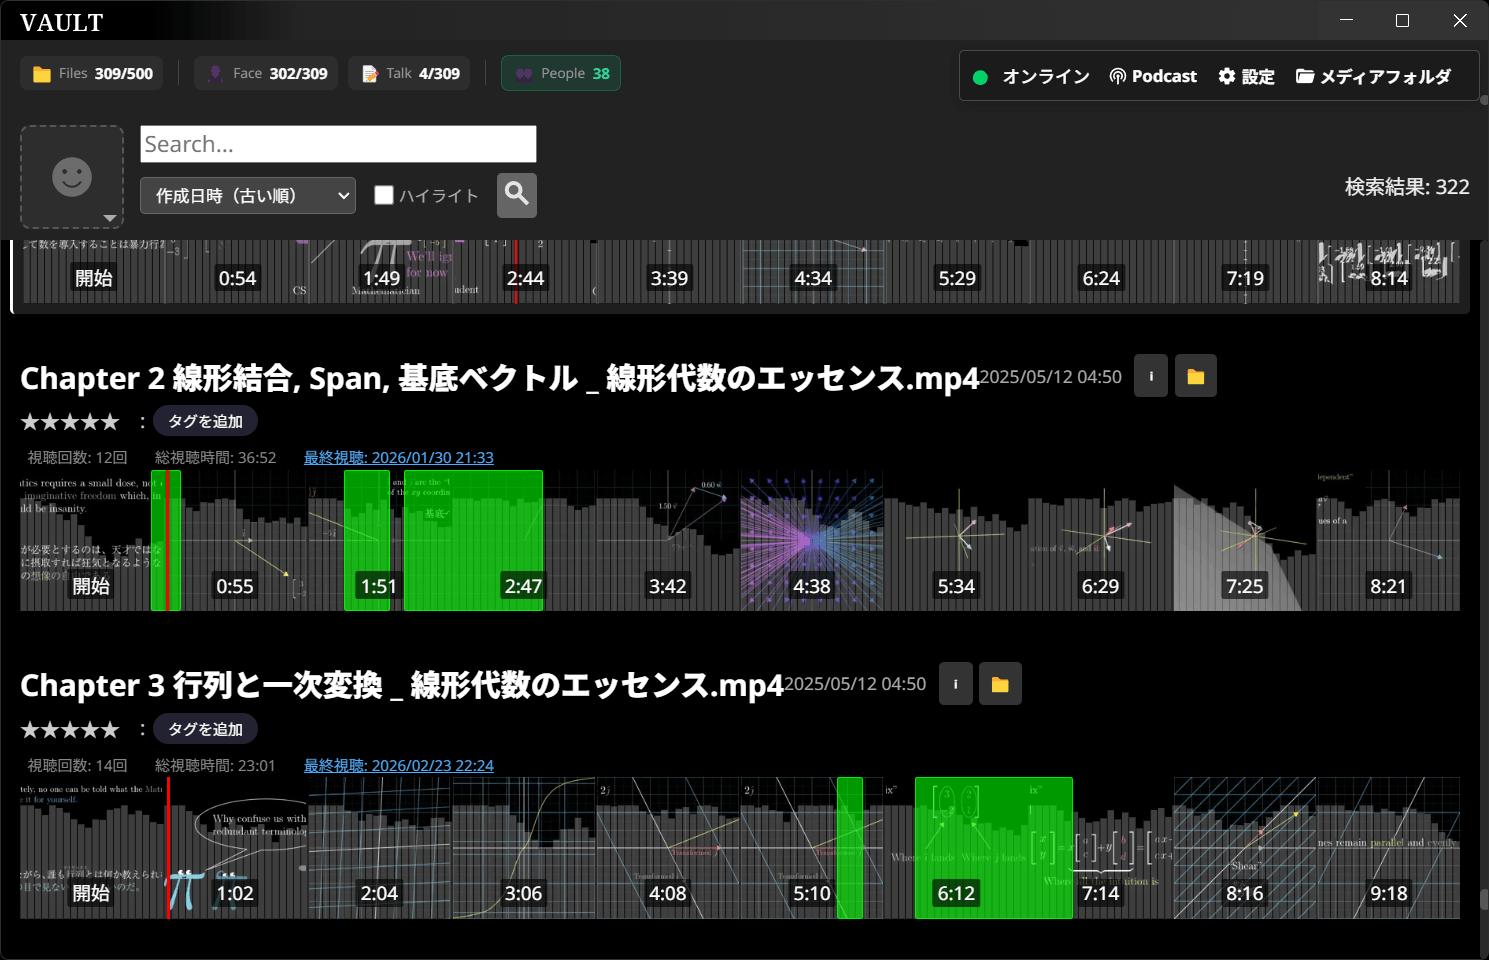Rate Chapter 3 video one star
Image resolution: width=1489 pixels, height=960 pixels.
pos(30,730)
